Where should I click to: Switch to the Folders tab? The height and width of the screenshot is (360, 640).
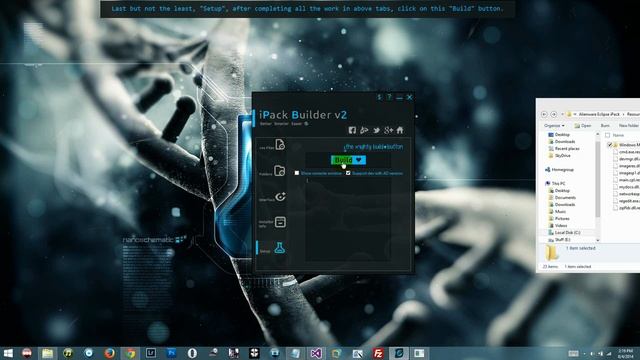click(272, 171)
